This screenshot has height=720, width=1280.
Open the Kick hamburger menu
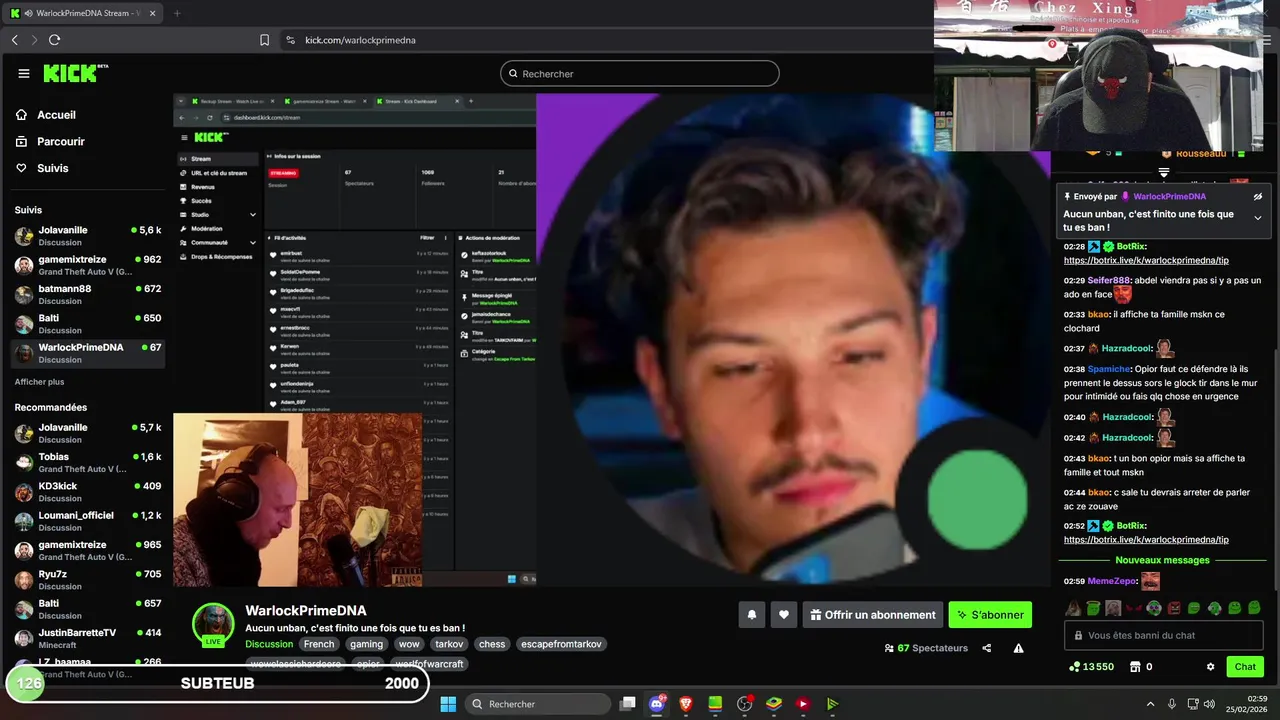coord(24,73)
